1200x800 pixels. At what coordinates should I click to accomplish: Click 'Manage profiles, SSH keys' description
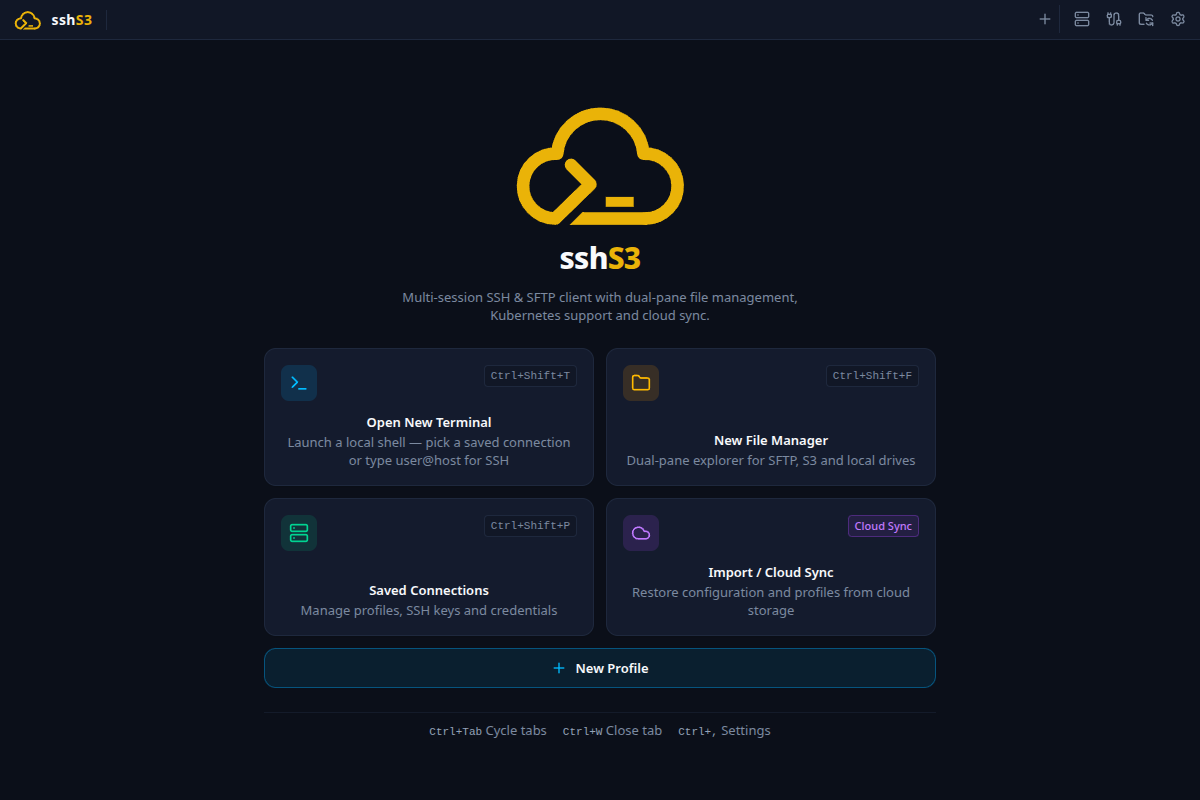coord(429,610)
